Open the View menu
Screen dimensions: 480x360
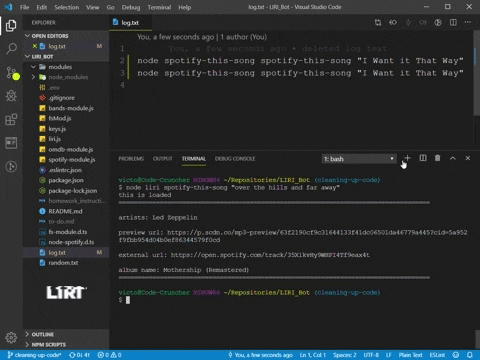click(x=93, y=7)
